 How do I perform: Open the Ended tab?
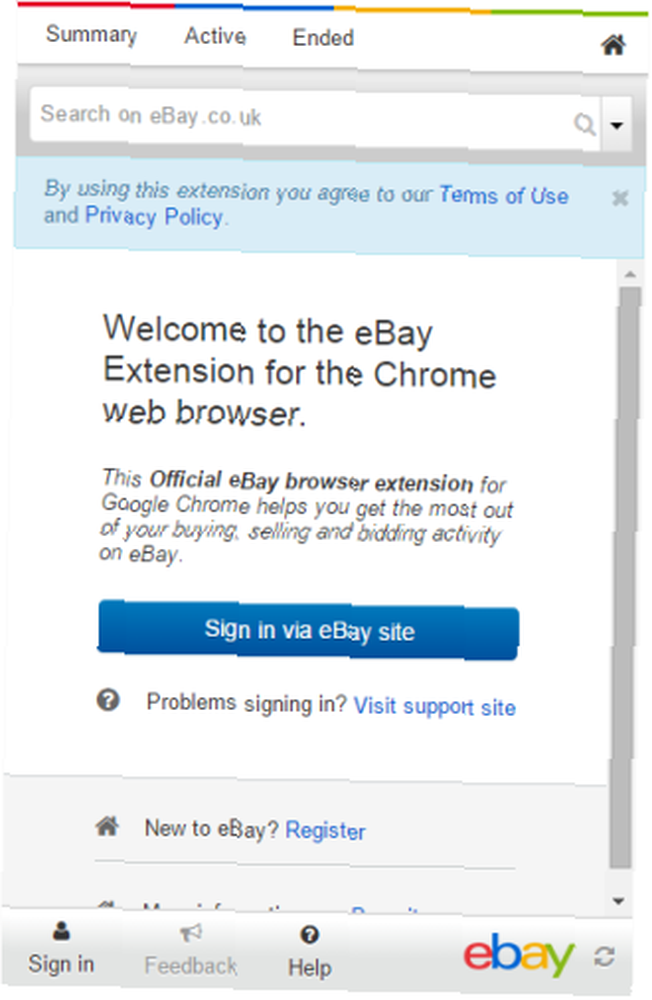(323, 38)
